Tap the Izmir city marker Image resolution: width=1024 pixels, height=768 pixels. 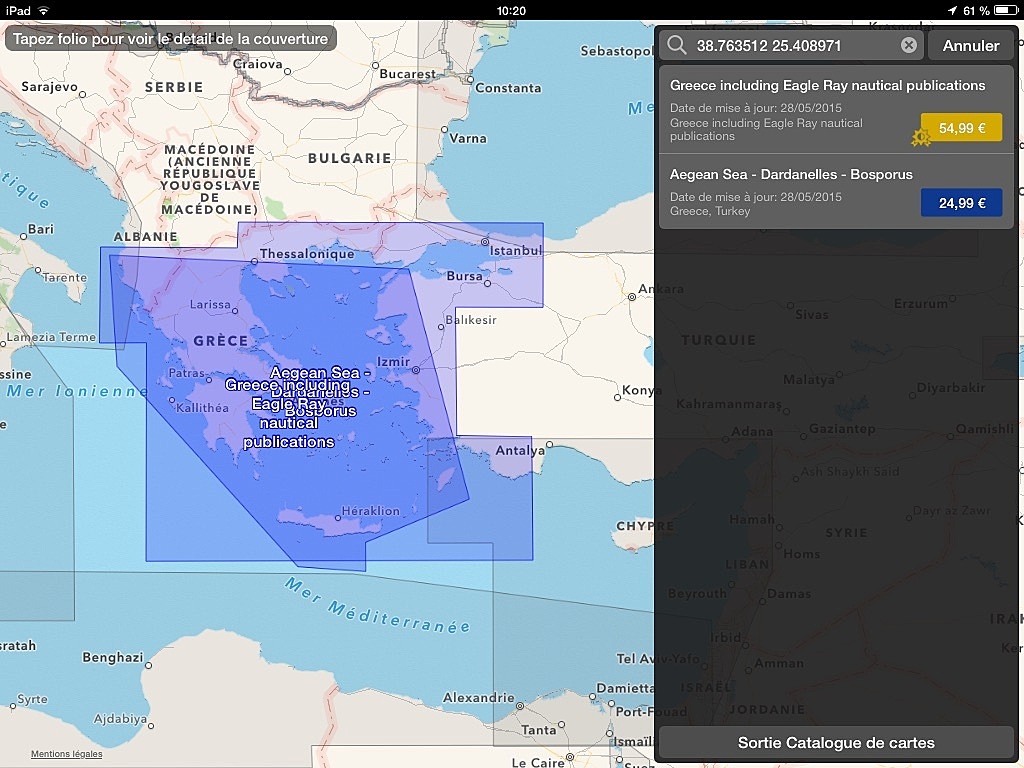(x=415, y=370)
